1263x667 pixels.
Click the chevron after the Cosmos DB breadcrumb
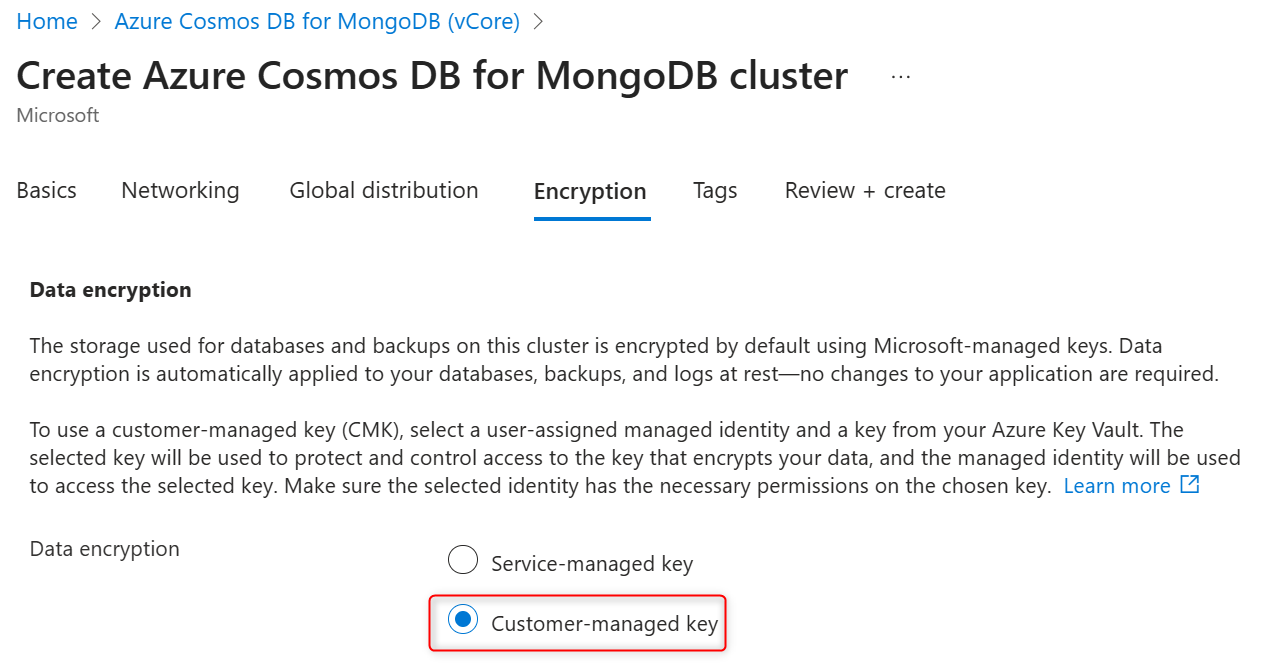(538, 22)
